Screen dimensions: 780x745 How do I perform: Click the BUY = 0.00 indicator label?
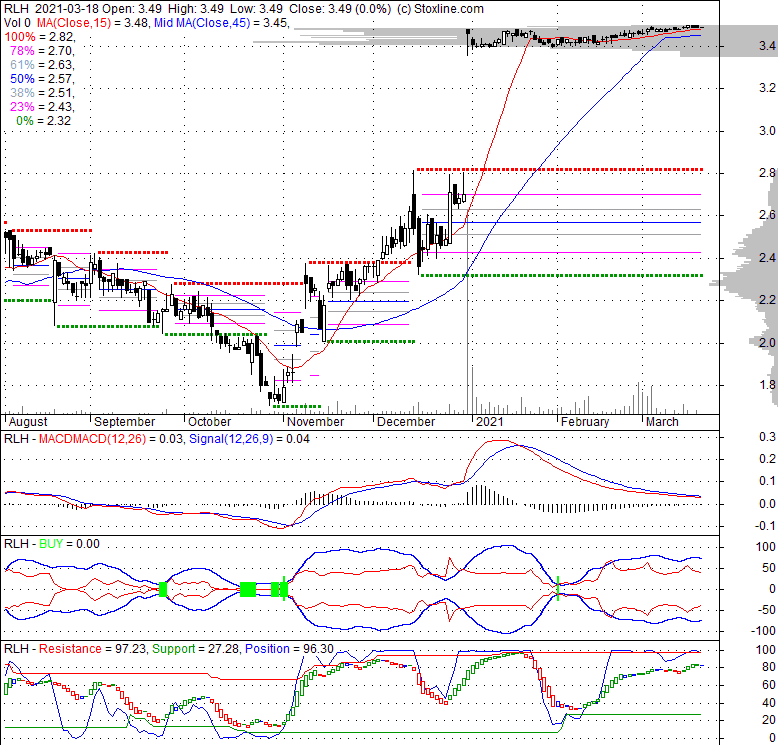click(69, 544)
